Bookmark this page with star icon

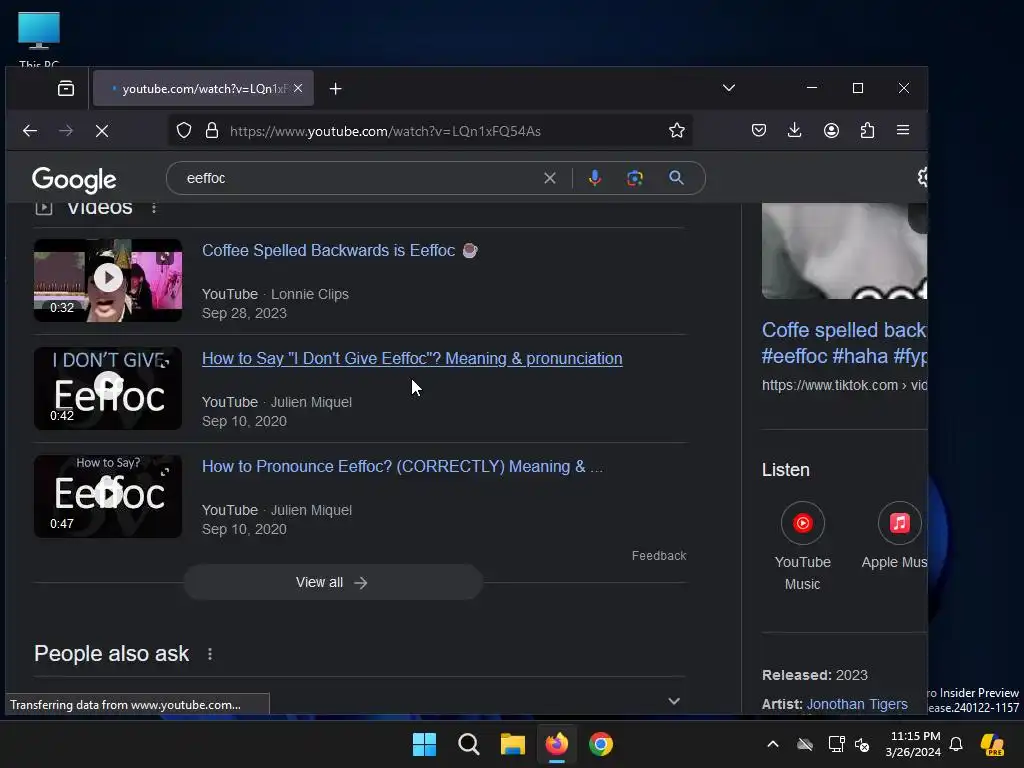[677, 131]
